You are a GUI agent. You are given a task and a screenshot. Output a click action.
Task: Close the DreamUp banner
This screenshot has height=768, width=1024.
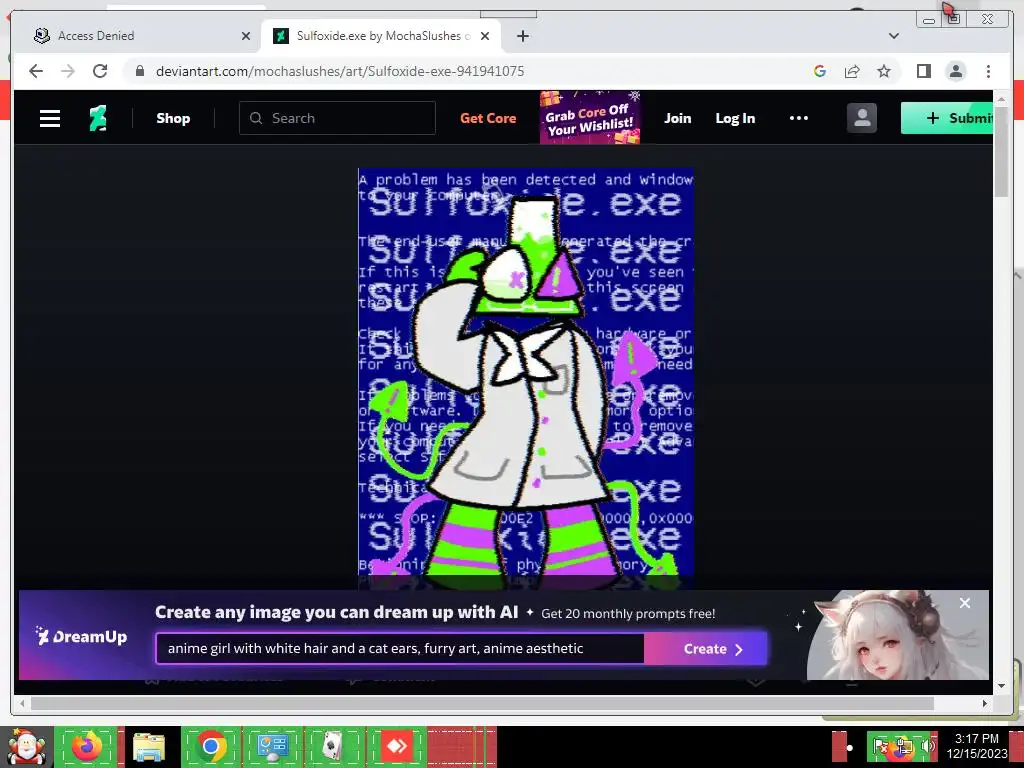(965, 603)
